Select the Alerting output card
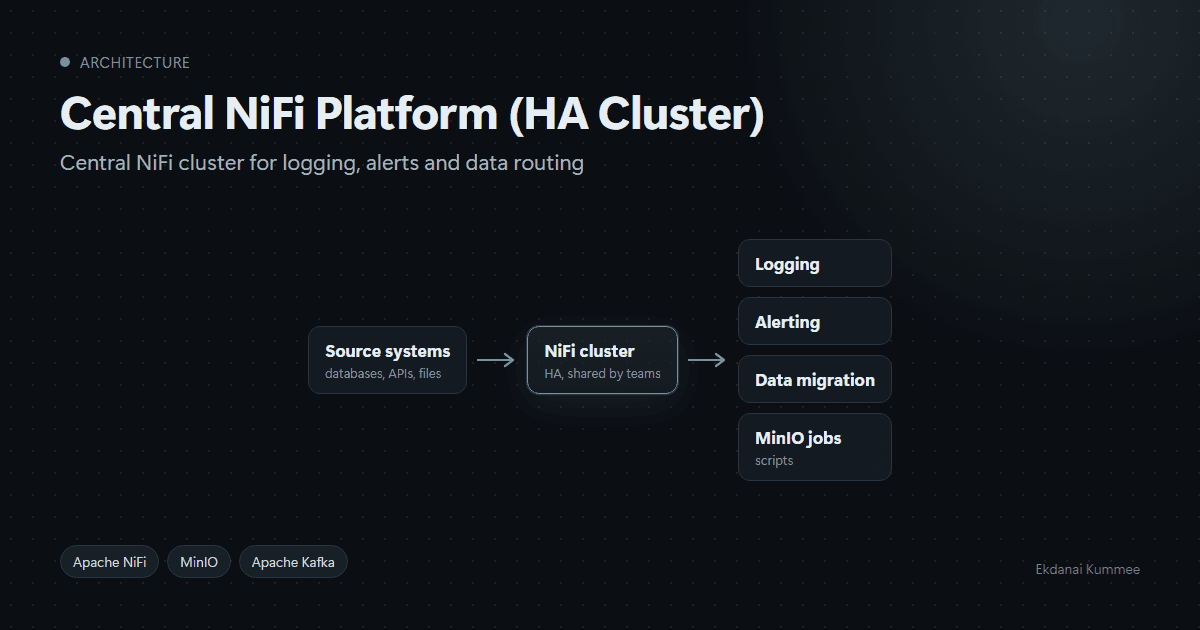1200x630 pixels. click(x=814, y=322)
